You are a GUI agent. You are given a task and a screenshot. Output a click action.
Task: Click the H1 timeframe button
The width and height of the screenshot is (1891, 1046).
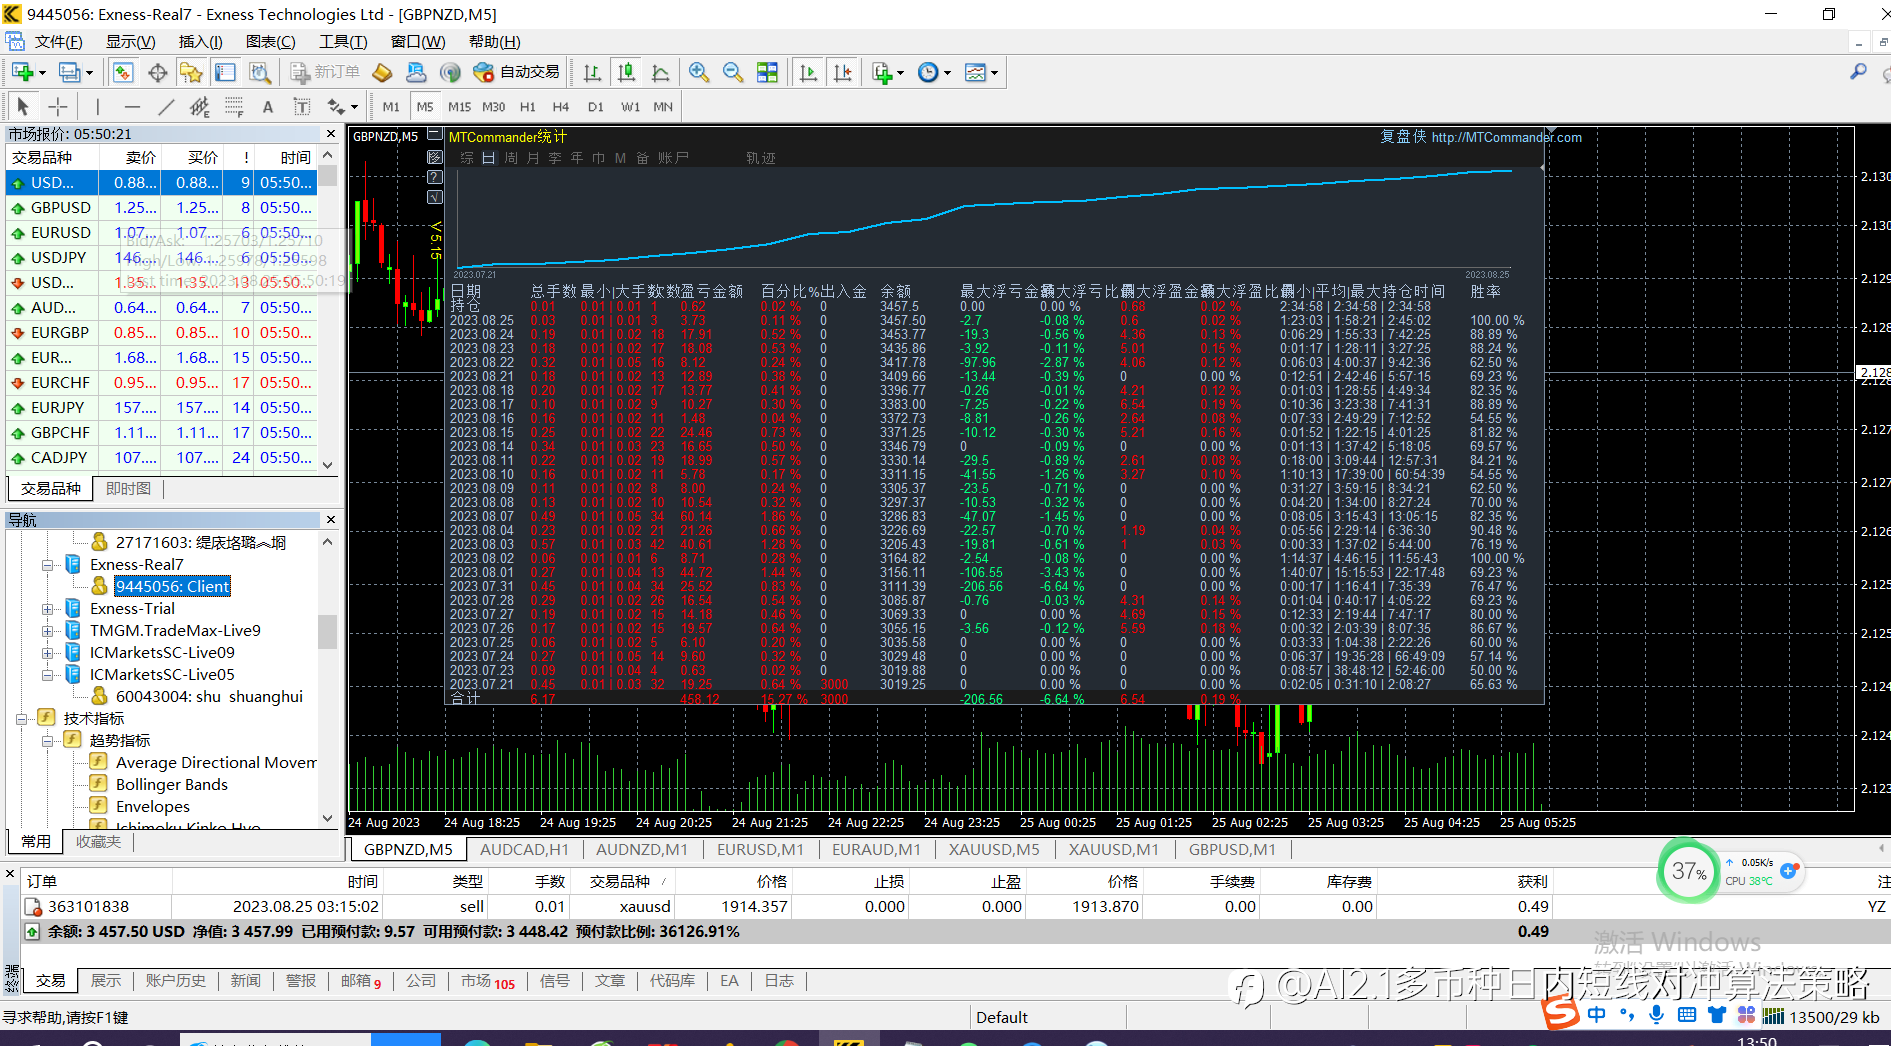(527, 107)
